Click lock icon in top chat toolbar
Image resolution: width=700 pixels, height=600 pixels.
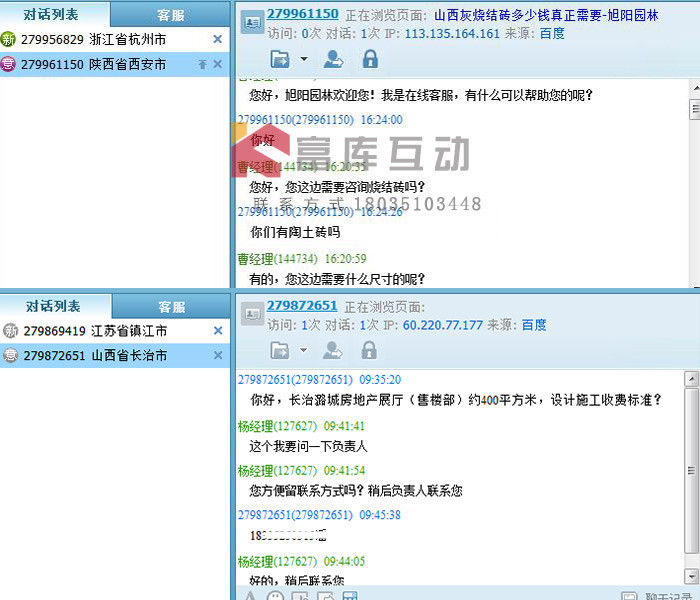370,58
